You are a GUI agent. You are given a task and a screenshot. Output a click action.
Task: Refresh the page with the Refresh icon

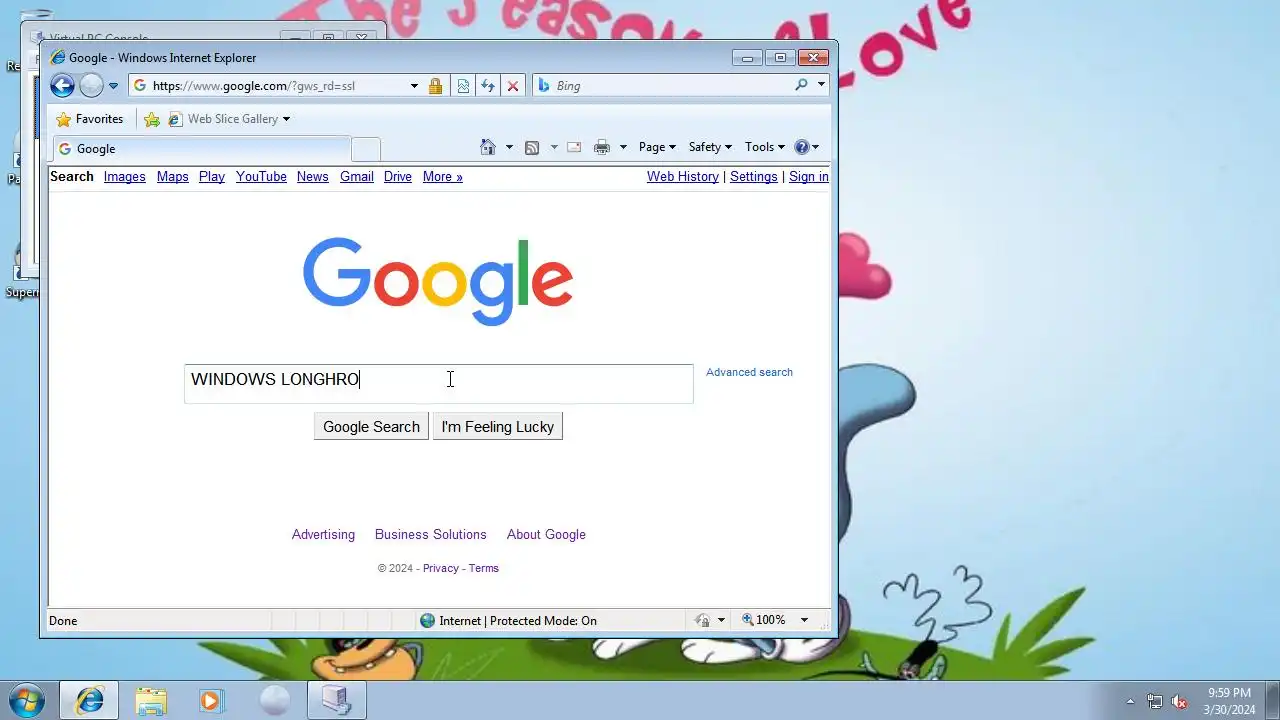pos(488,86)
